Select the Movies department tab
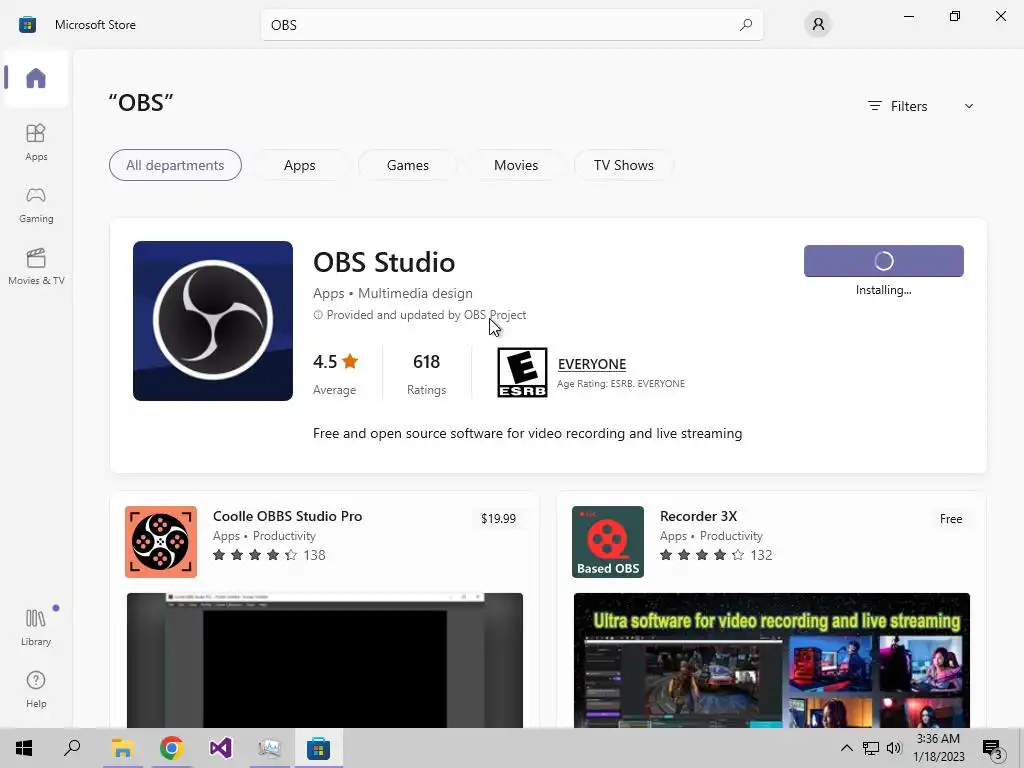Screen dimensions: 1024x768 [x=516, y=165]
